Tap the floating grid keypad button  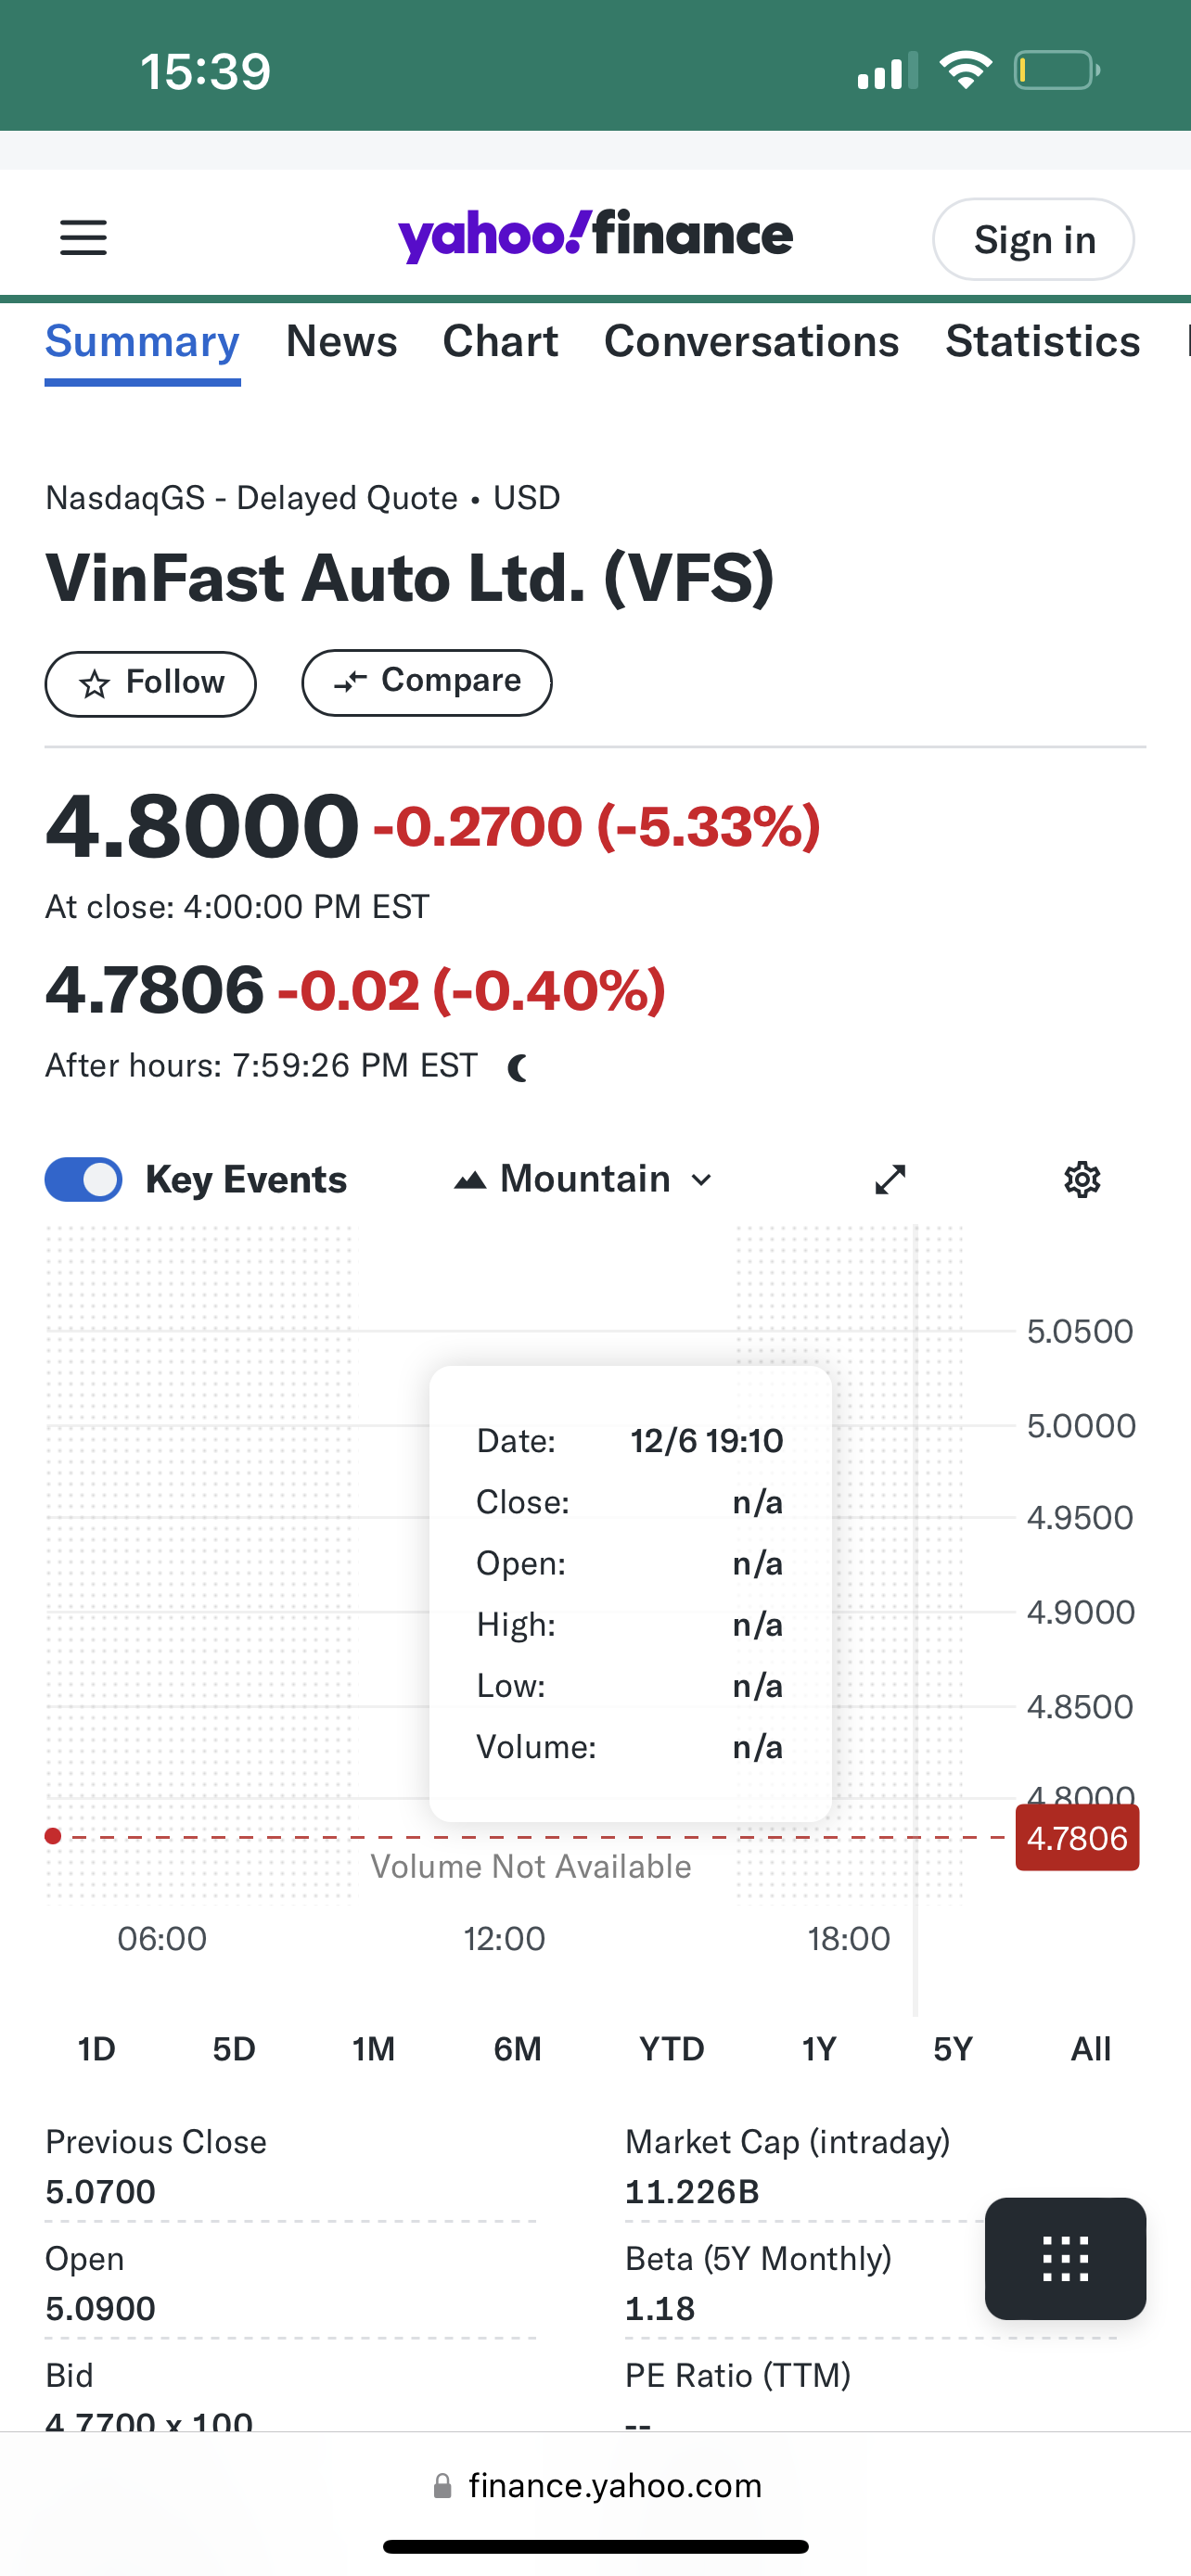1065,2258
